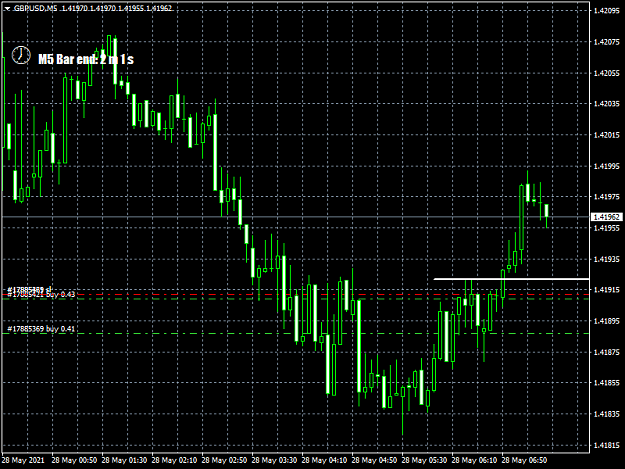The image size is (625, 469).
Task: Click the current price tag 1.41962
Action: (x=607, y=217)
